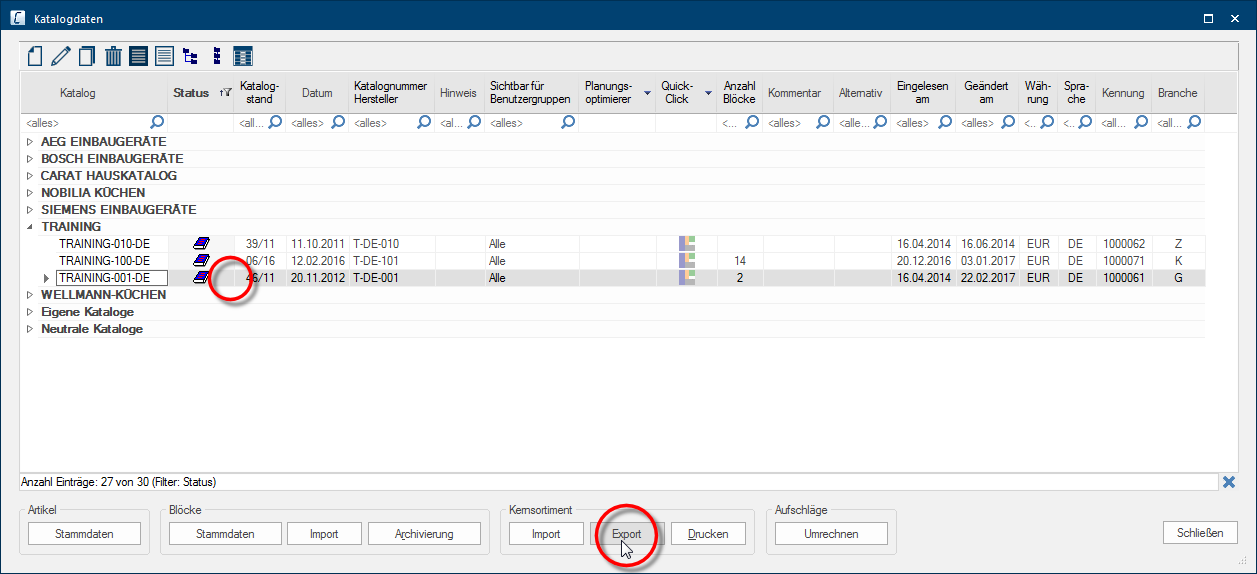
Task: Click the Kernsortiment Export button
Action: tap(626, 534)
